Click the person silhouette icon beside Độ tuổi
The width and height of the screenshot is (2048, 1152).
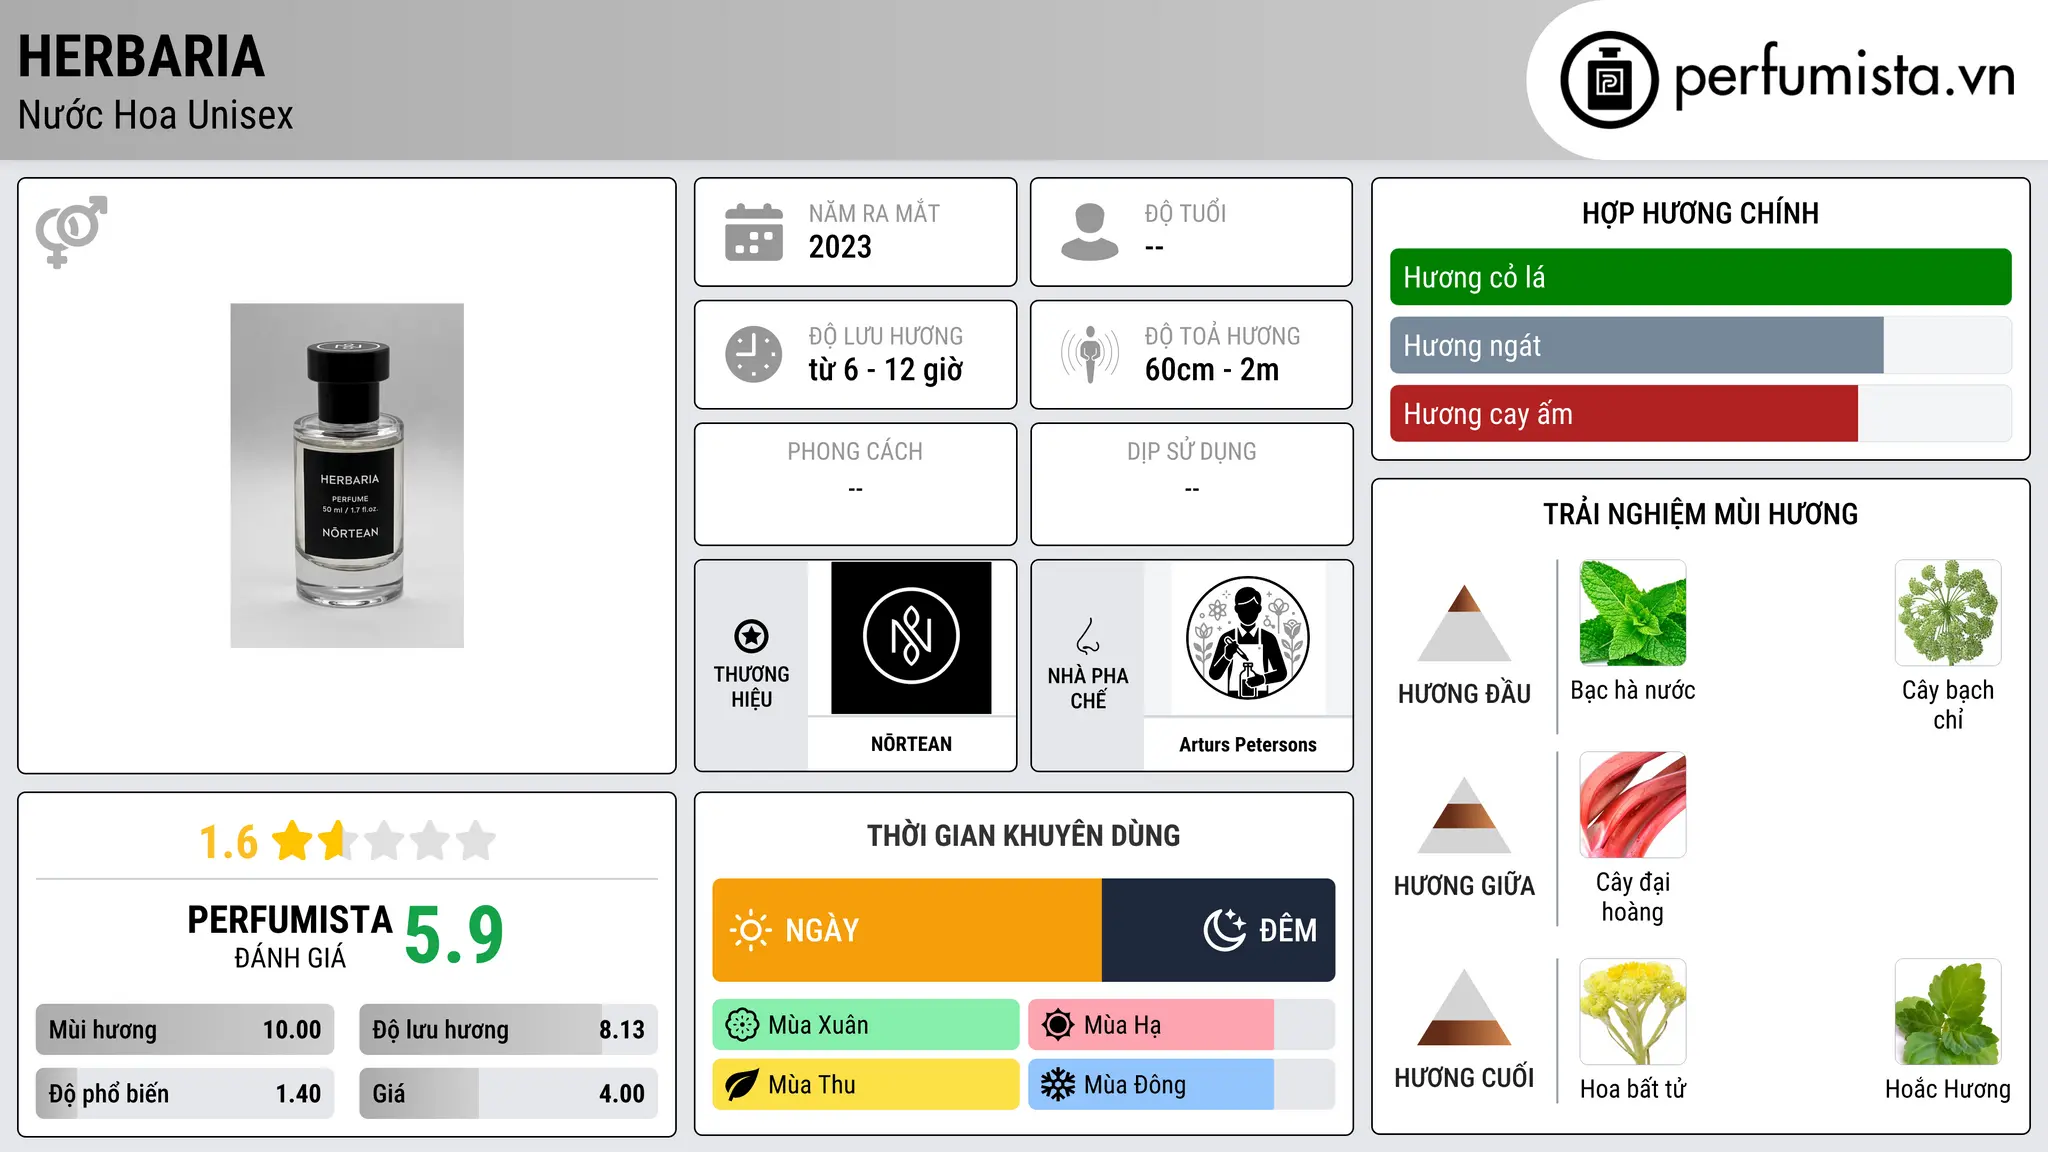(1090, 232)
